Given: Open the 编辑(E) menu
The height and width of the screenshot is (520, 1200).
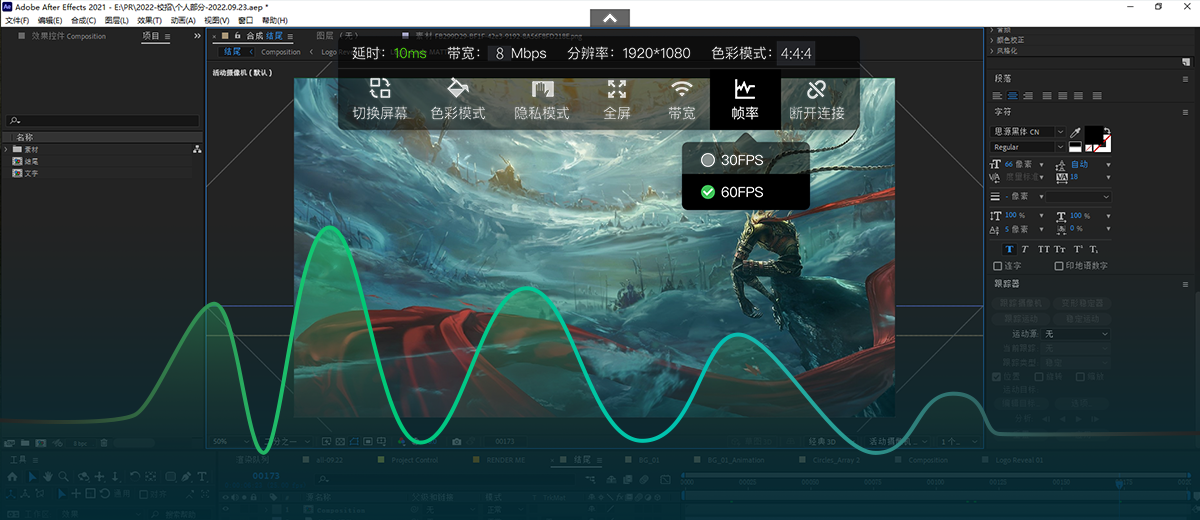Looking at the screenshot, I should 50,20.
